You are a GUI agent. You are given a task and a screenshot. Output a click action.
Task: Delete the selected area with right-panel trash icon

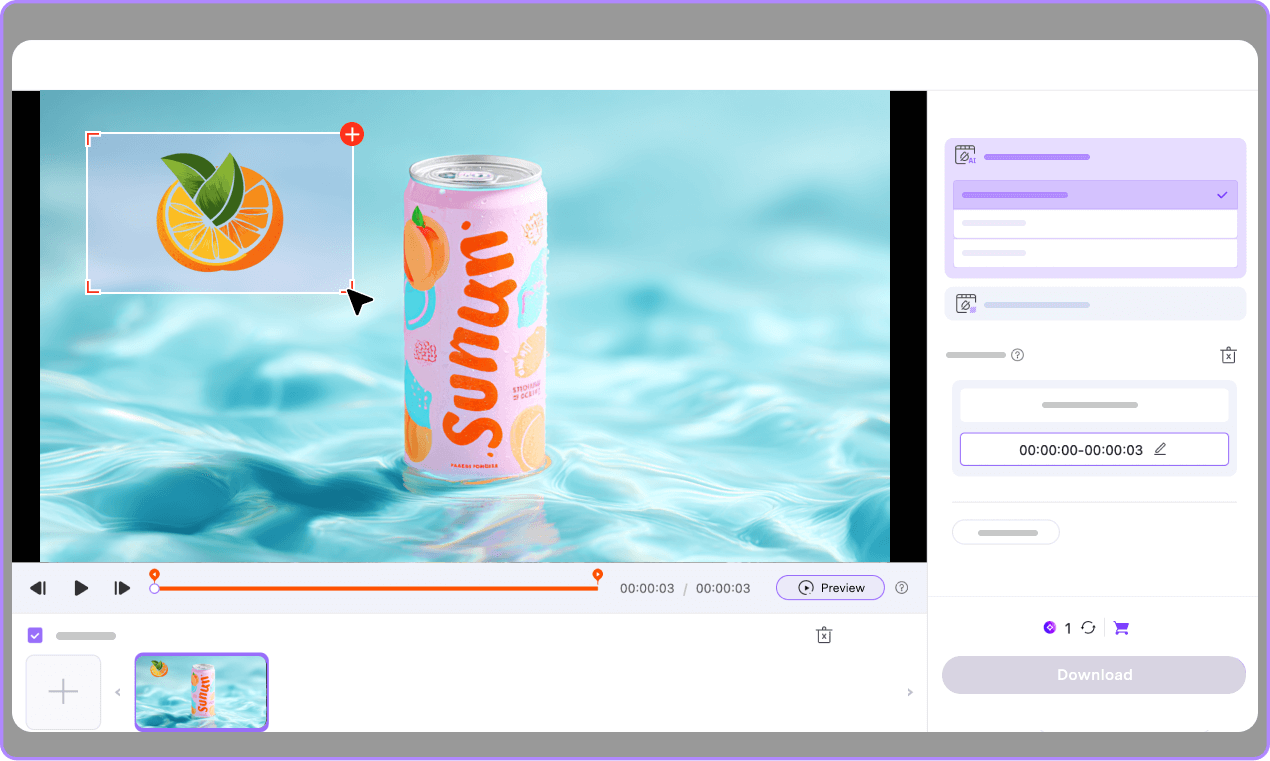click(x=1229, y=355)
